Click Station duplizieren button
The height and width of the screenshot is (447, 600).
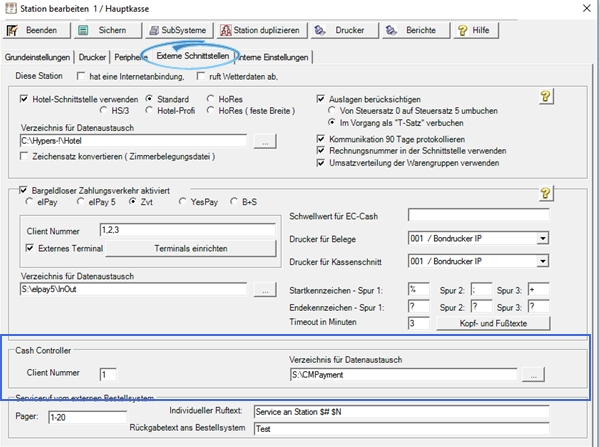[262, 30]
